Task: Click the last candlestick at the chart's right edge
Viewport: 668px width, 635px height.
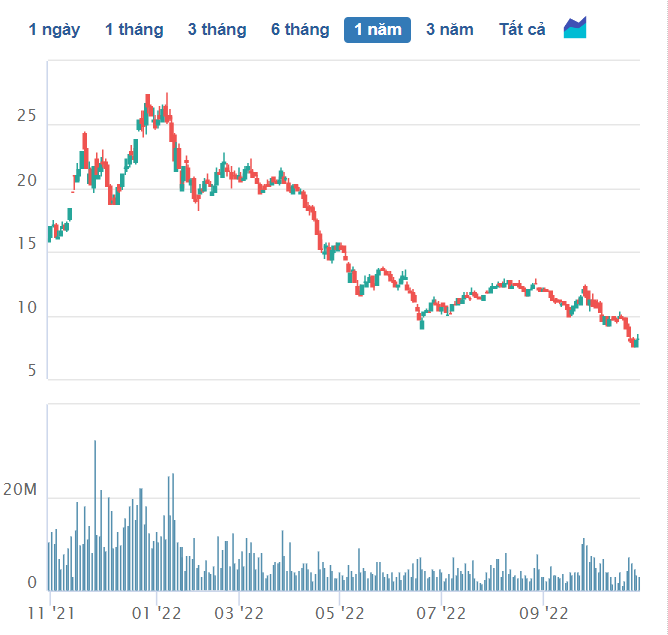Action: pos(636,341)
